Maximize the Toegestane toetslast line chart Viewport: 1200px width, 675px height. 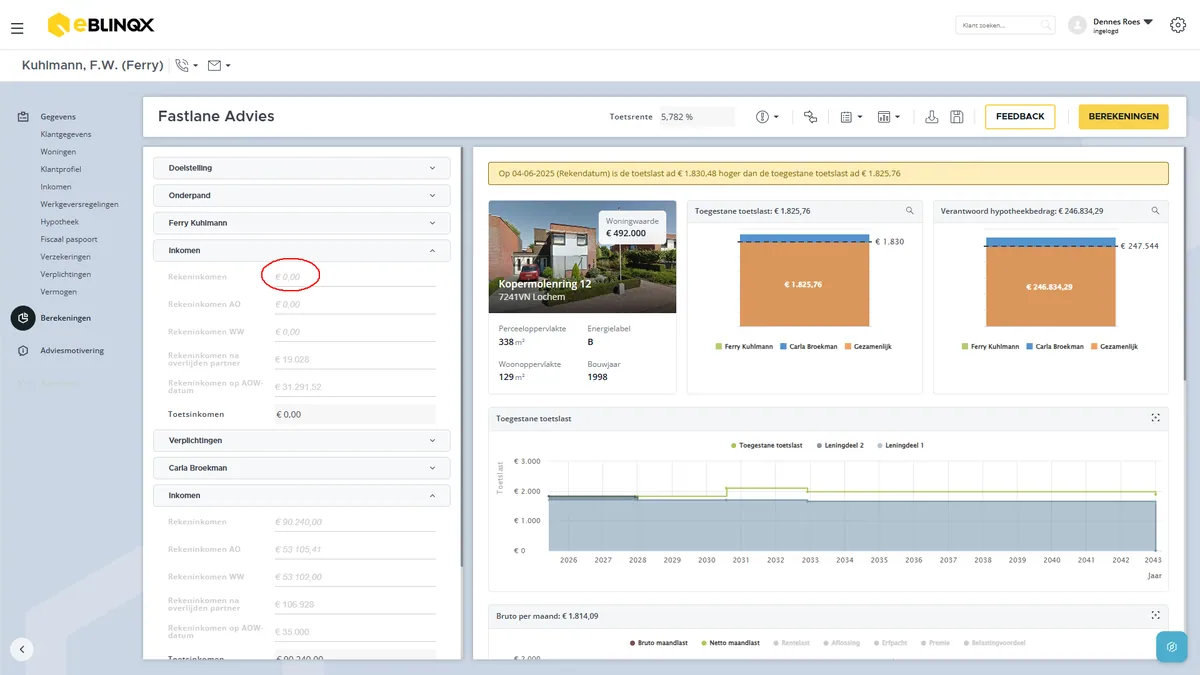[1155, 418]
